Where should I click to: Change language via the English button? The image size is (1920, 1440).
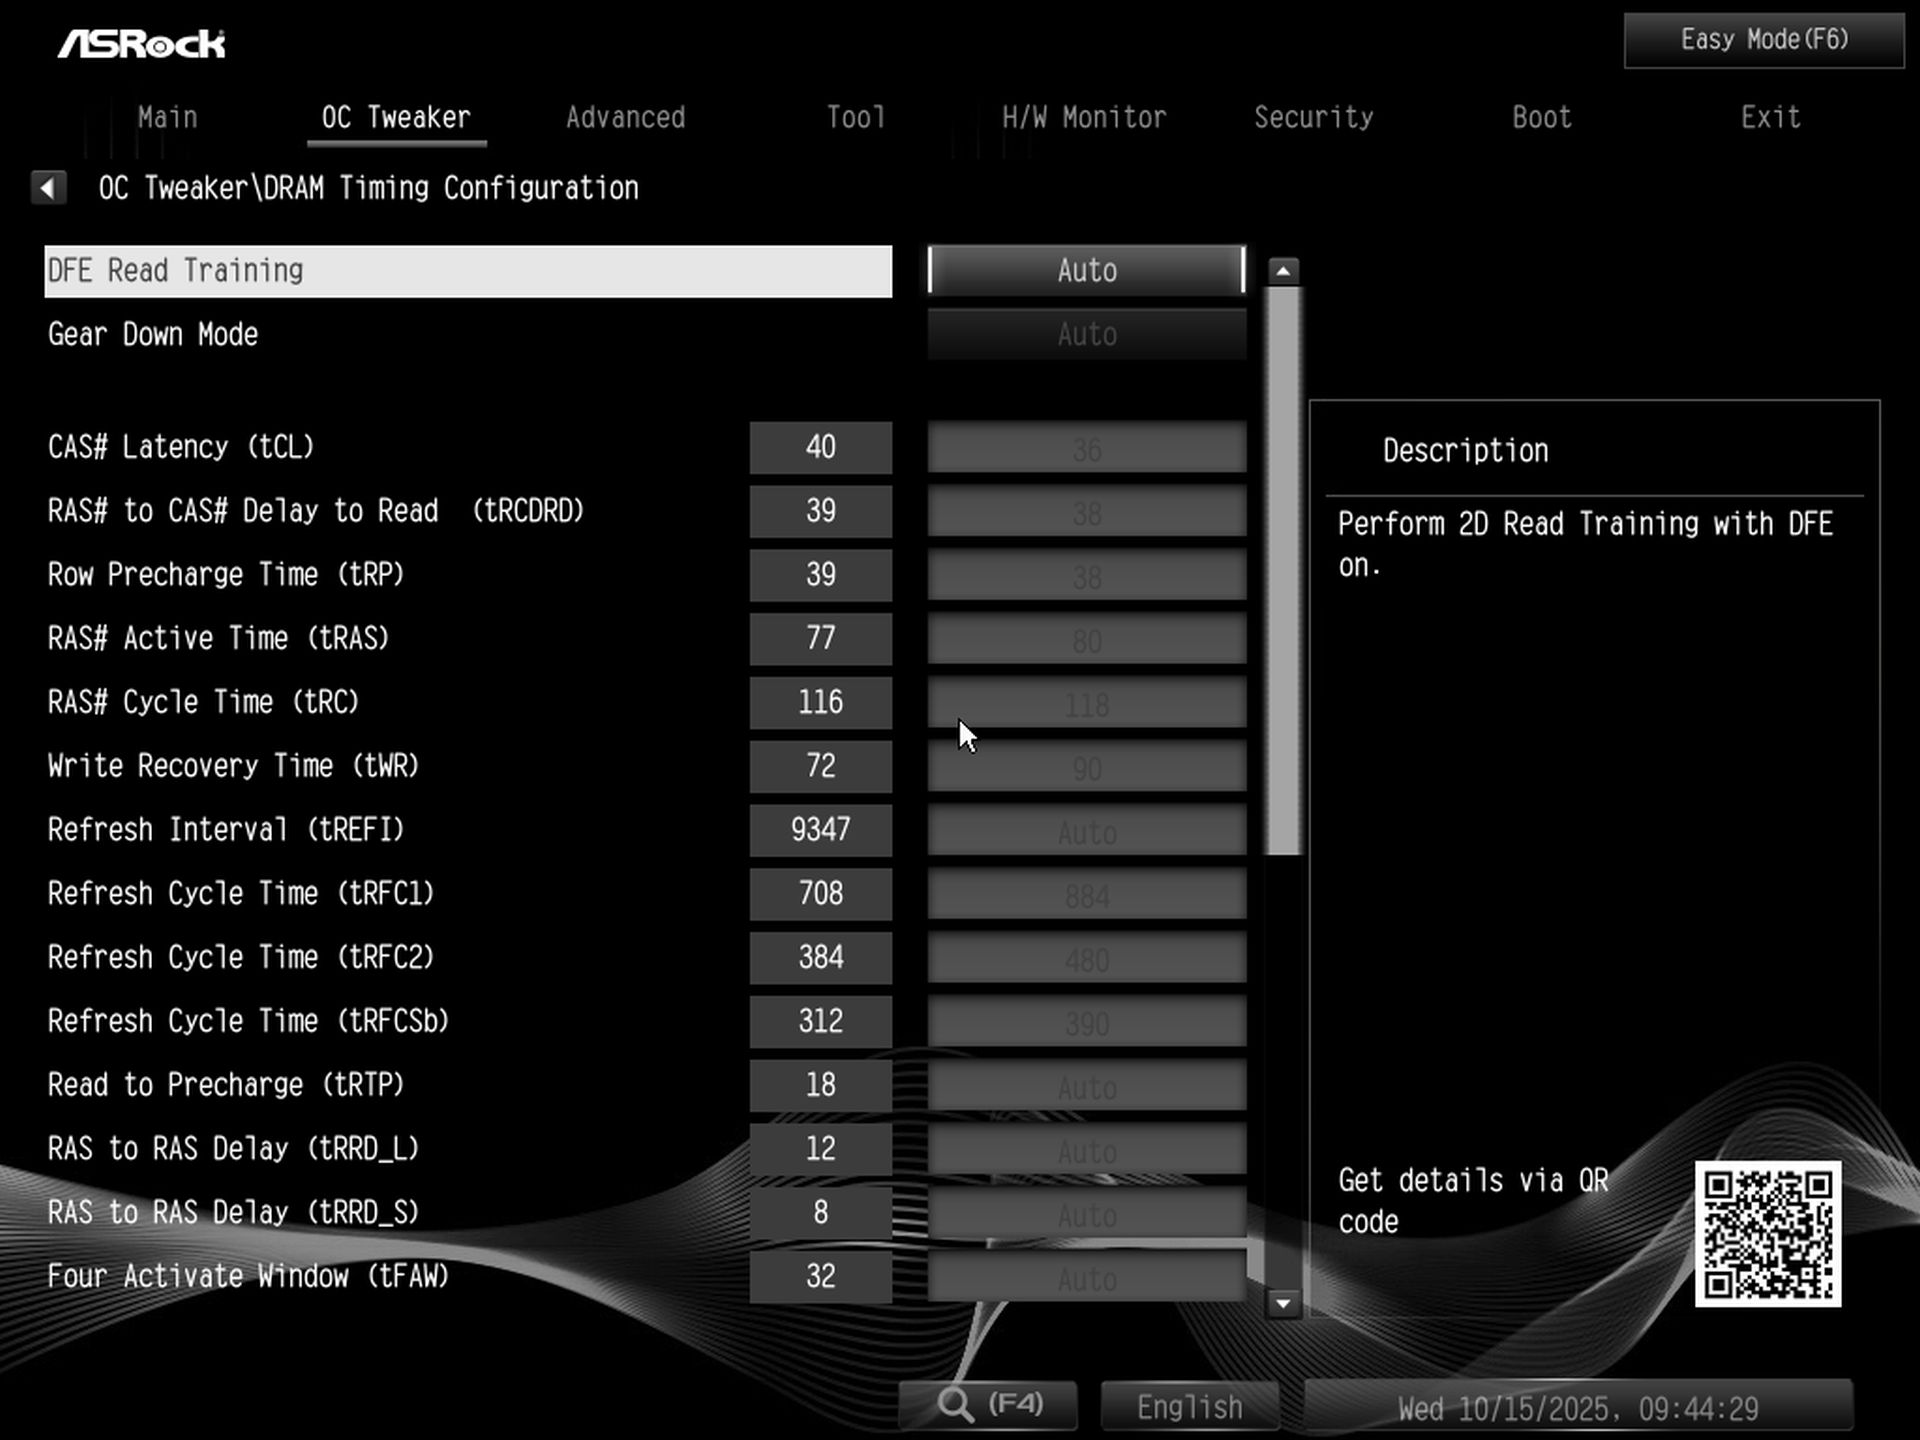(1188, 1404)
